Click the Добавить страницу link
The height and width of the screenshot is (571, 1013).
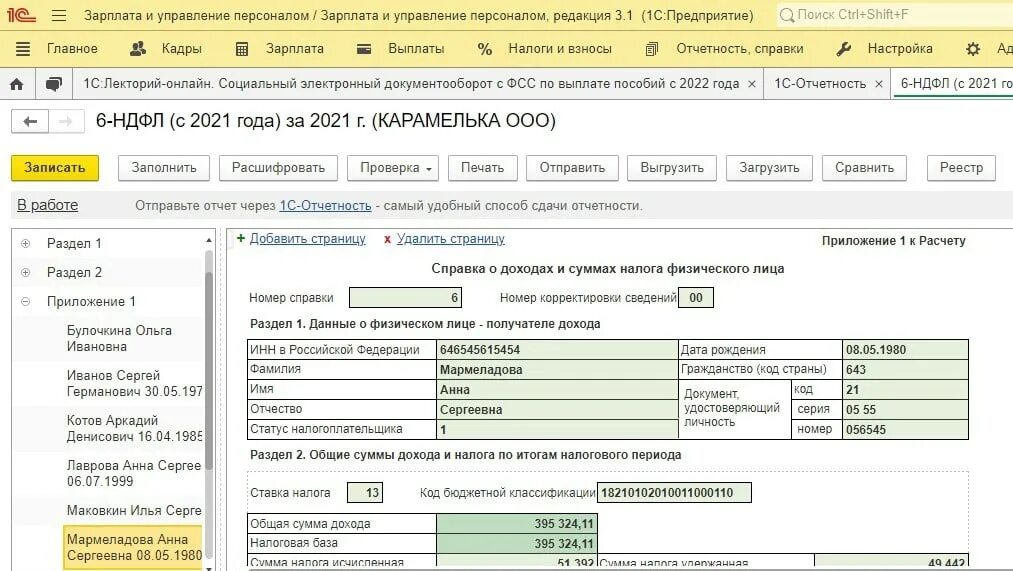tap(308, 239)
